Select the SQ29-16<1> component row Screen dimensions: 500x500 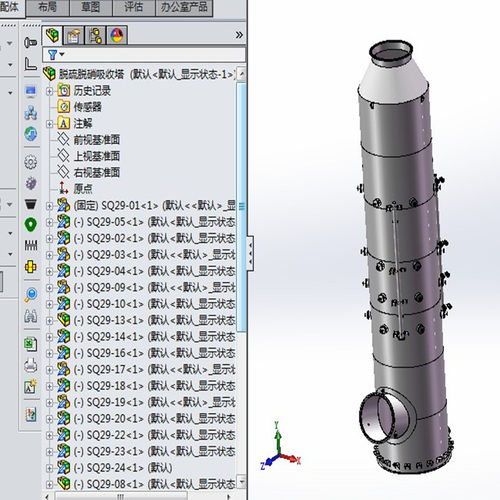tap(146, 353)
